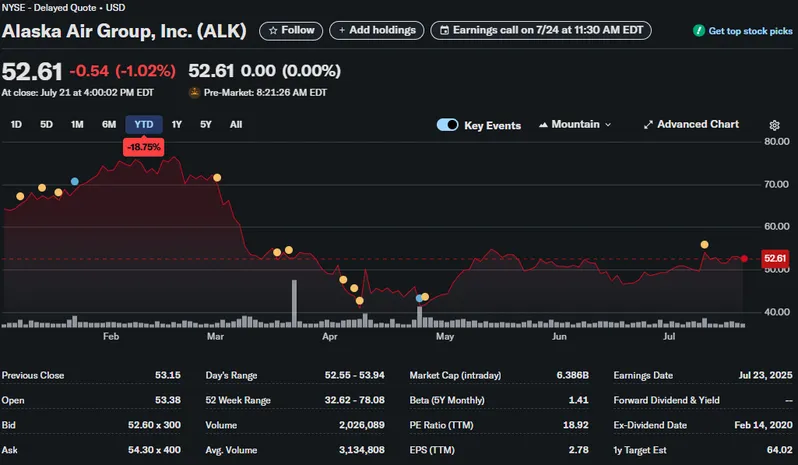Image resolution: width=798 pixels, height=465 pixels.
Task: Click the pre-market sunrise icon
Action: click(x=194, y=93)
